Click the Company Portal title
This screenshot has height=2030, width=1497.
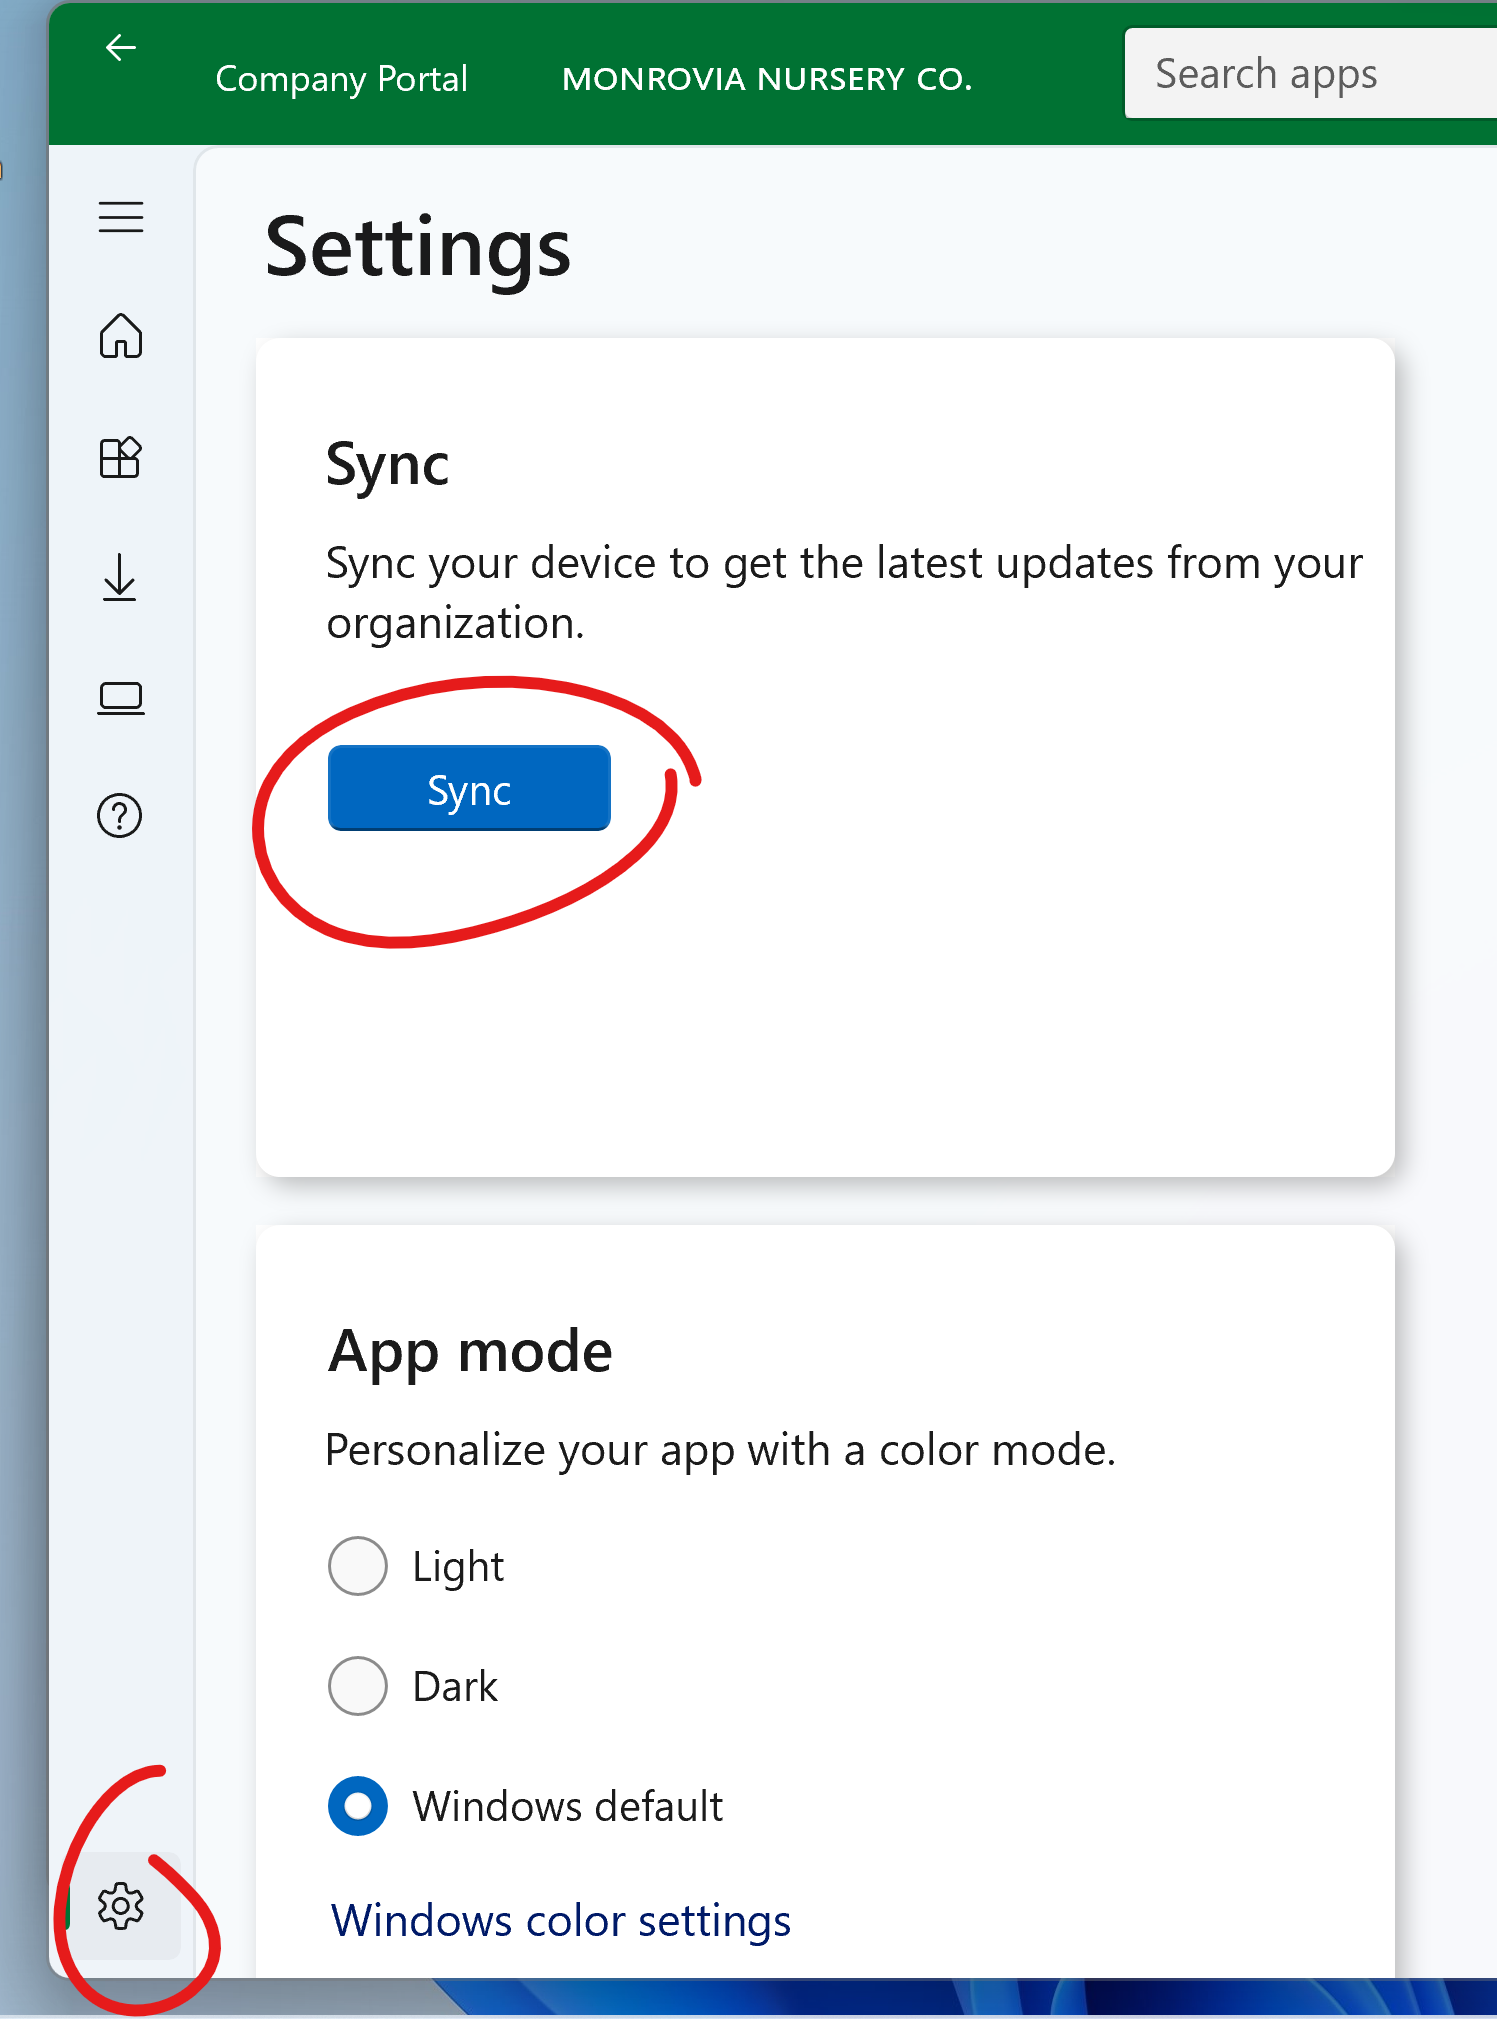click(342, 79)
